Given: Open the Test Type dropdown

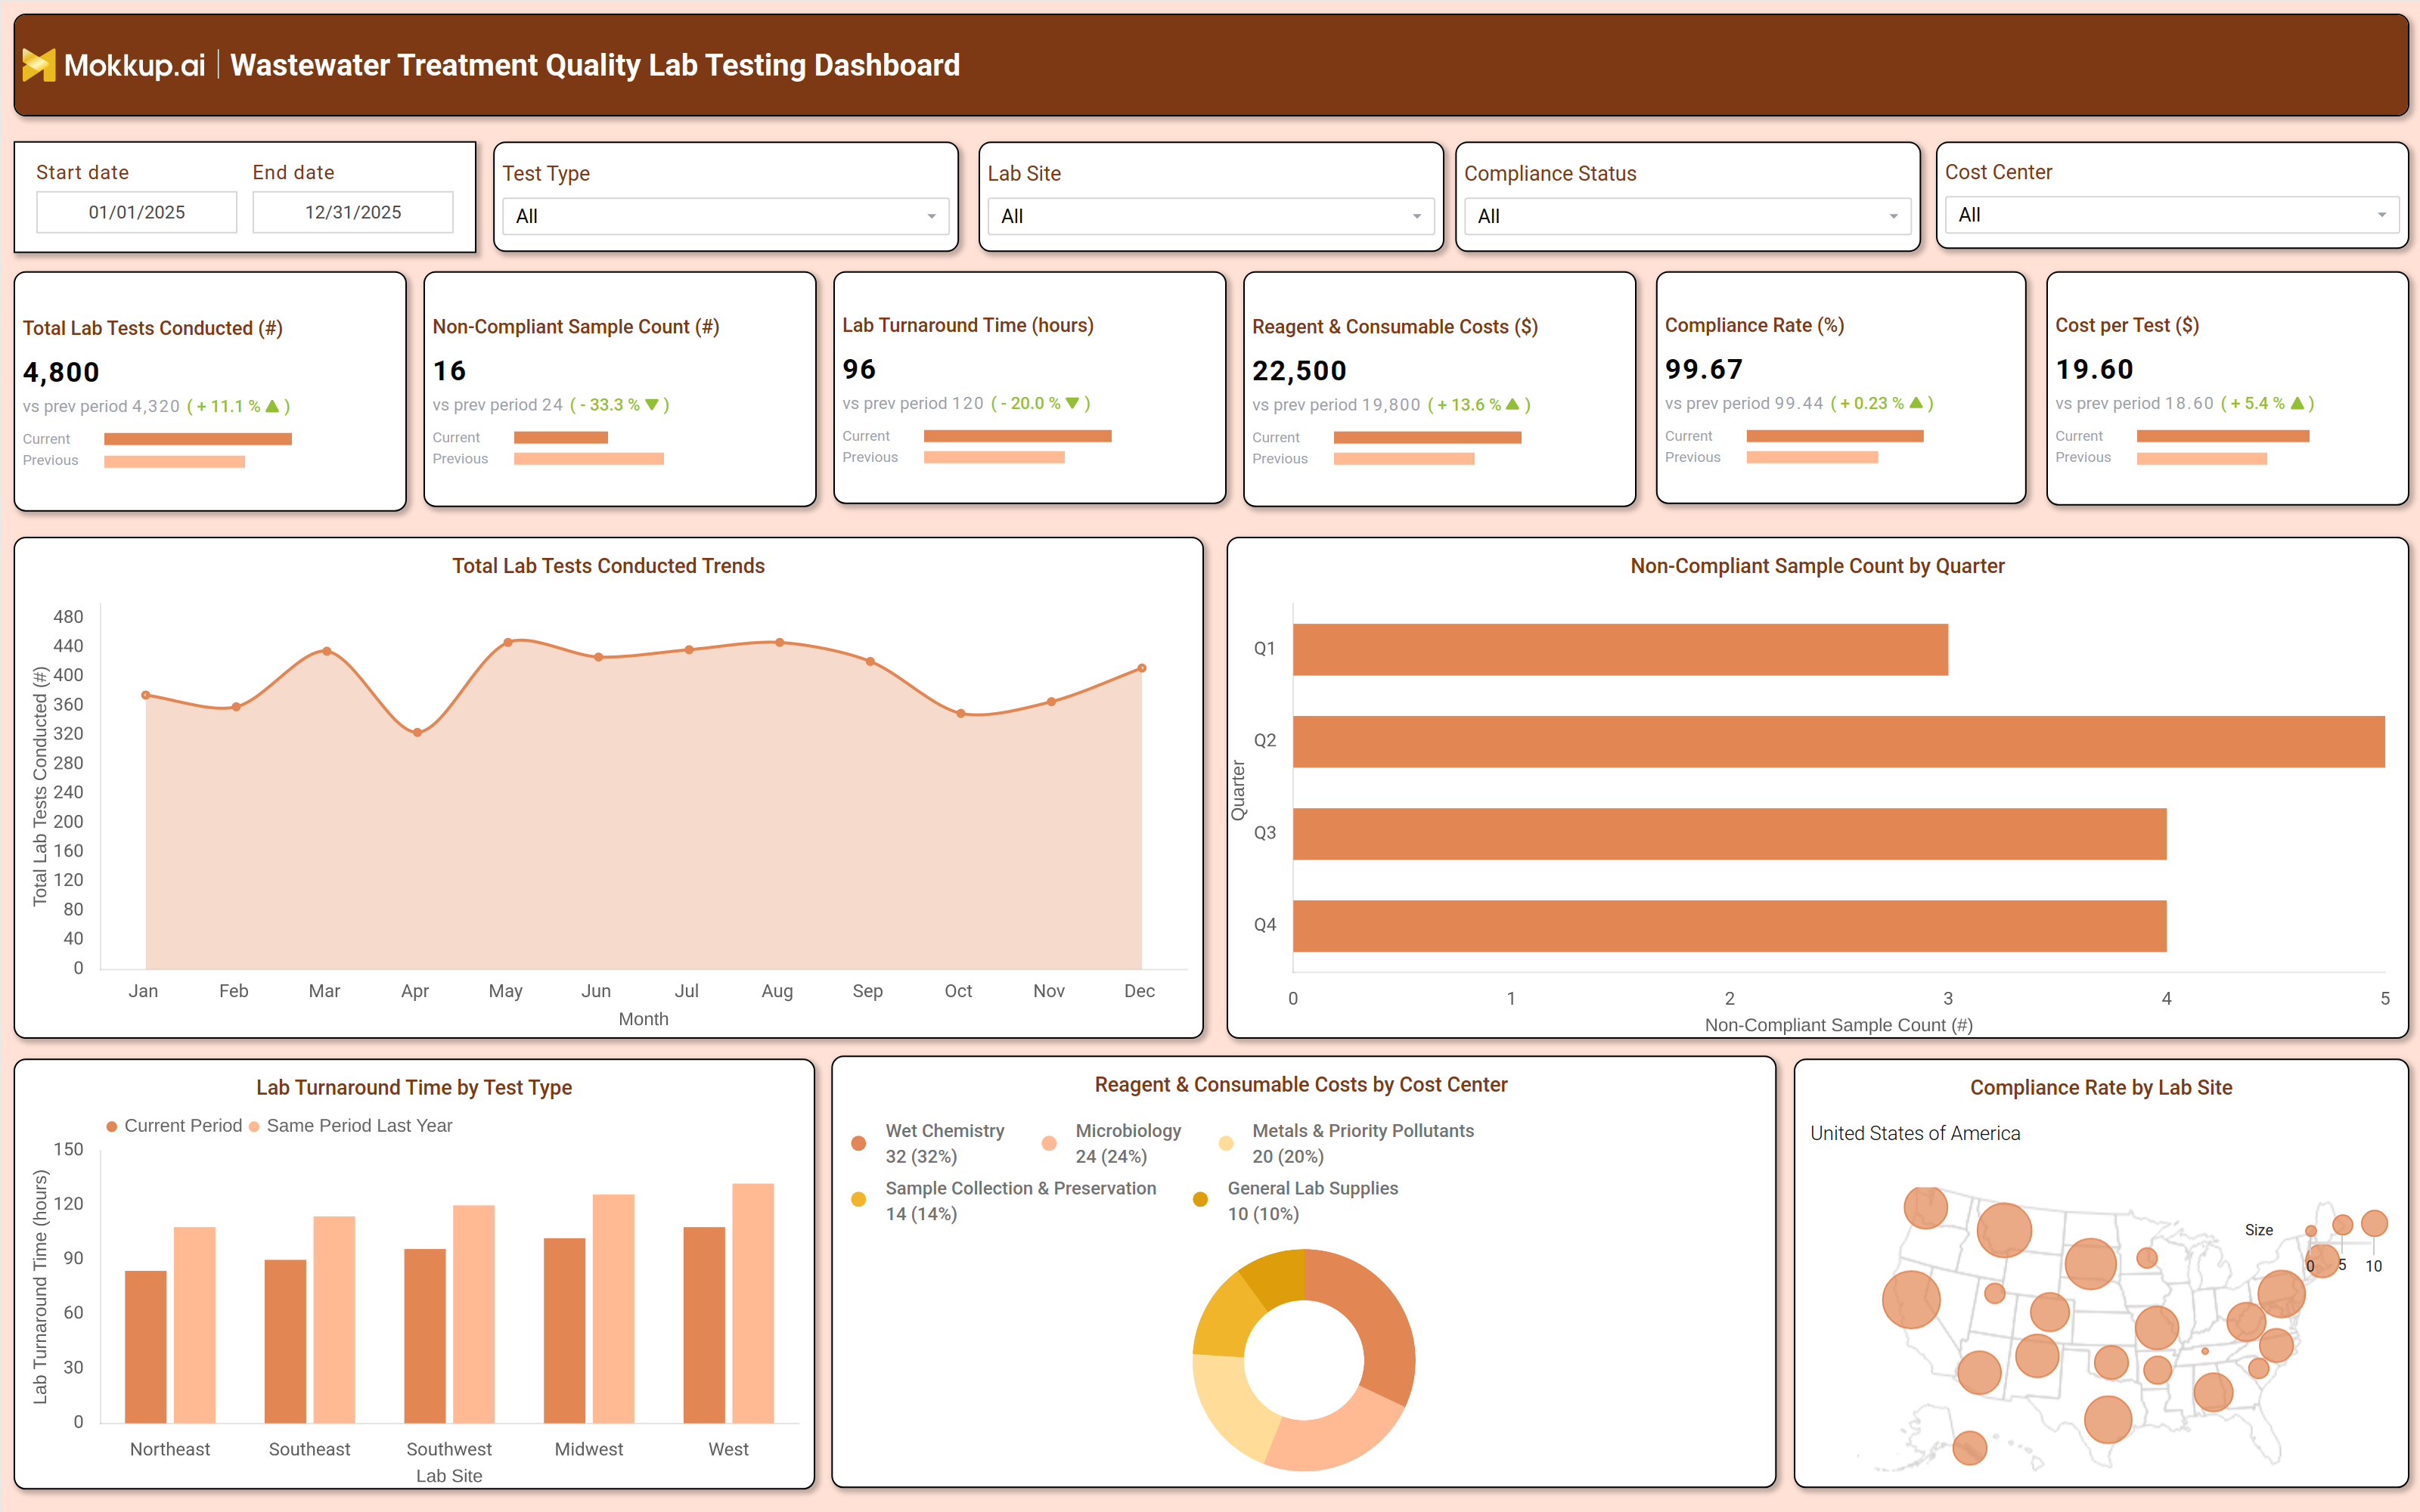Looking at the screenshot, I should (725, 216).
